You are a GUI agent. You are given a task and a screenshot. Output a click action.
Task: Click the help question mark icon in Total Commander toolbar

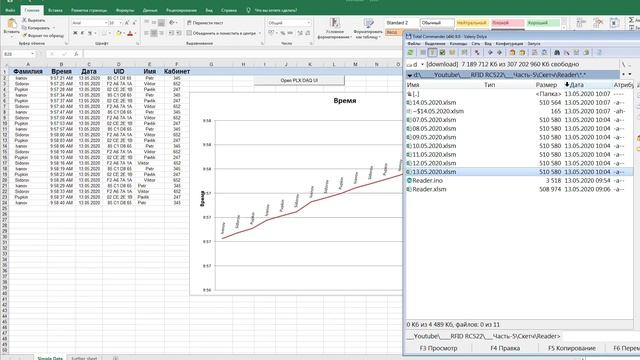[599, 52]
